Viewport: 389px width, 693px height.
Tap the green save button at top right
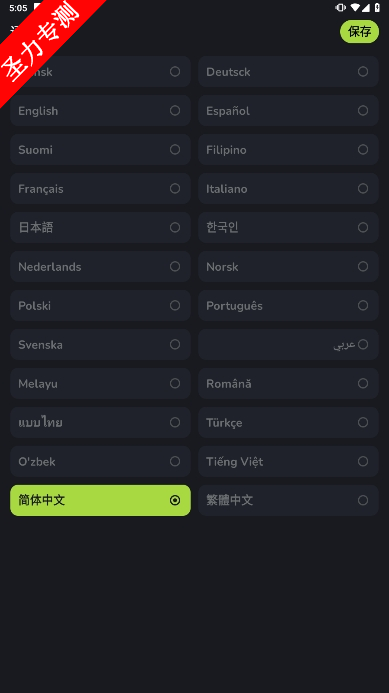(359, 31)
